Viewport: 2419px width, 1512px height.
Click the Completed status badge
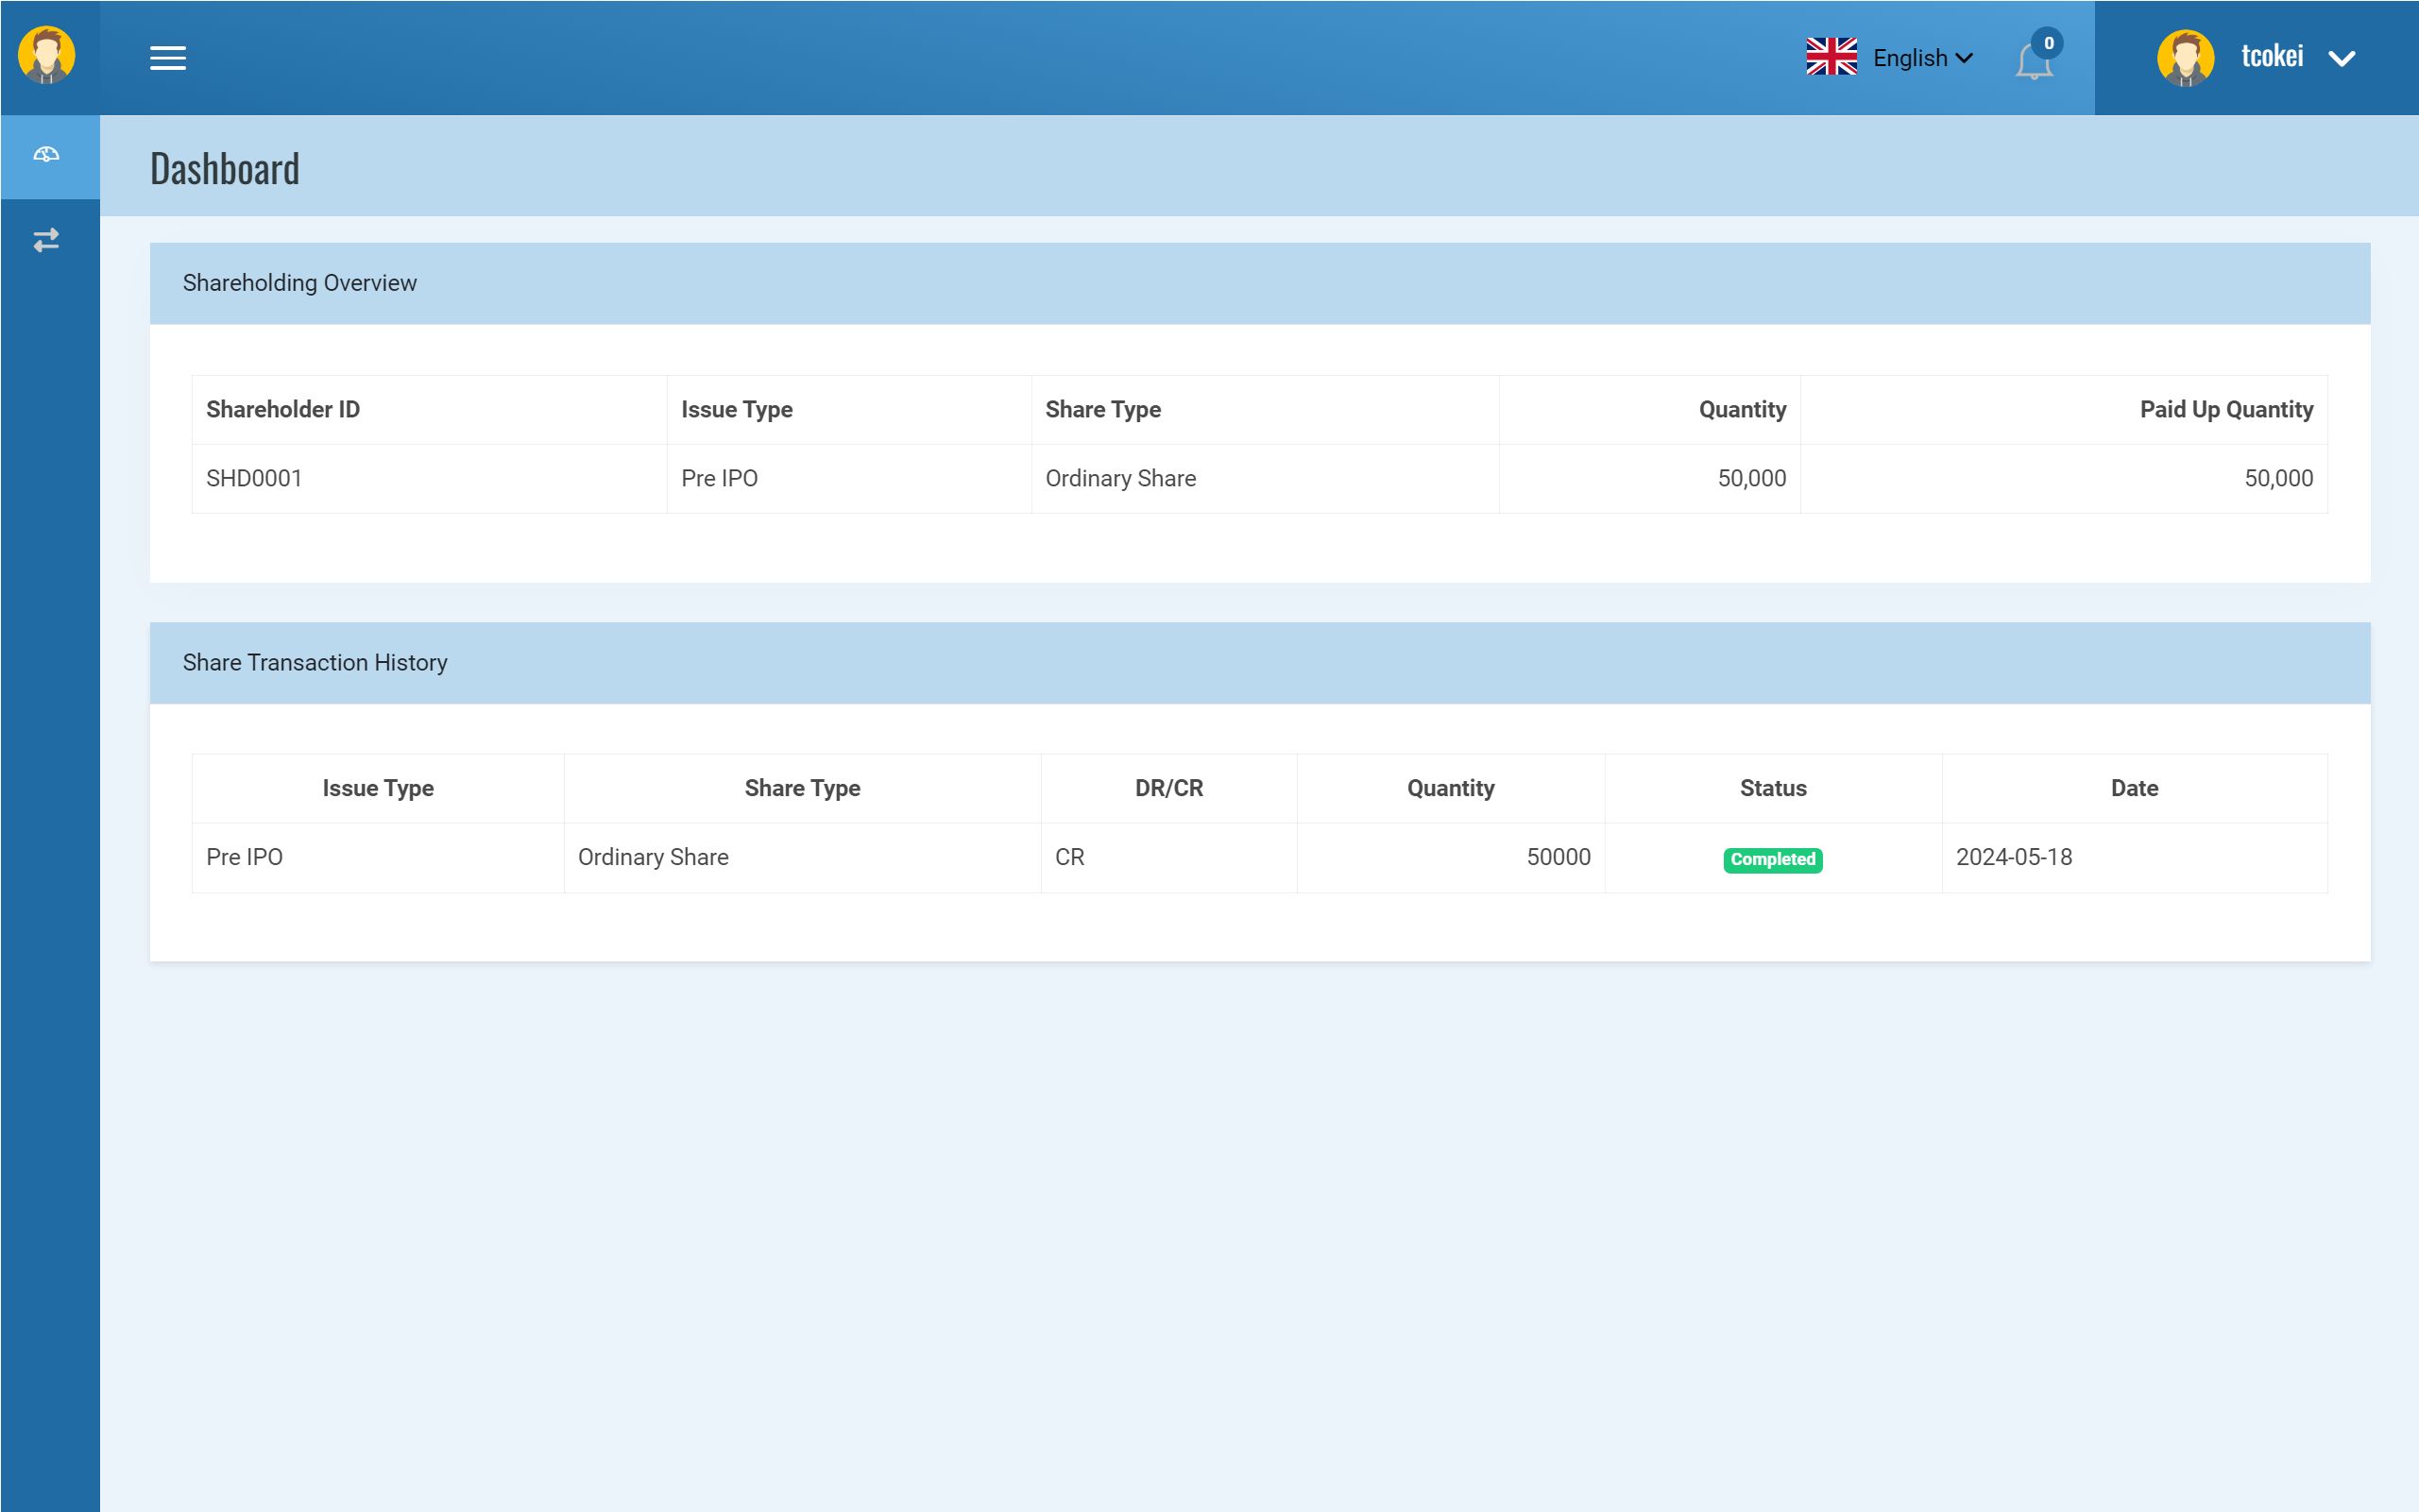coord(1772,859)
